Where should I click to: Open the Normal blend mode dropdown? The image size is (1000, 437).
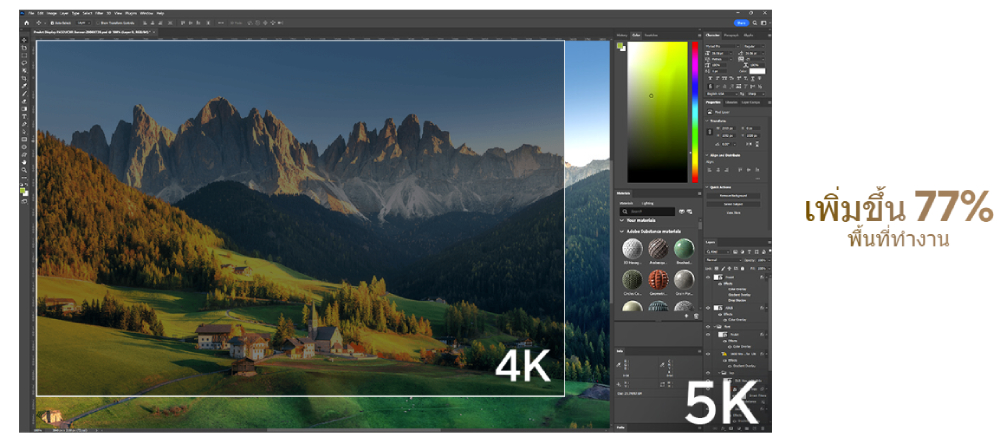click(723, 260)
